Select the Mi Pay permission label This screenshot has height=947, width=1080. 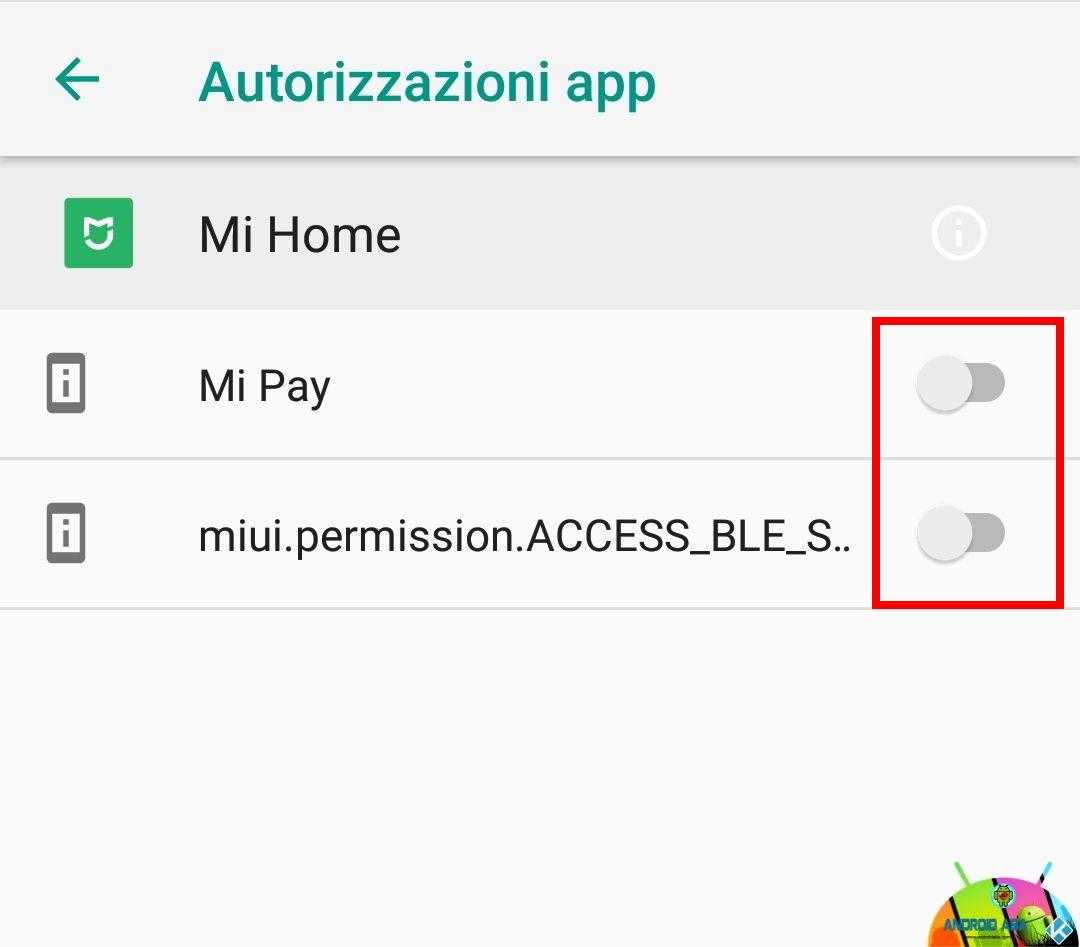click(x=264, y=386)
